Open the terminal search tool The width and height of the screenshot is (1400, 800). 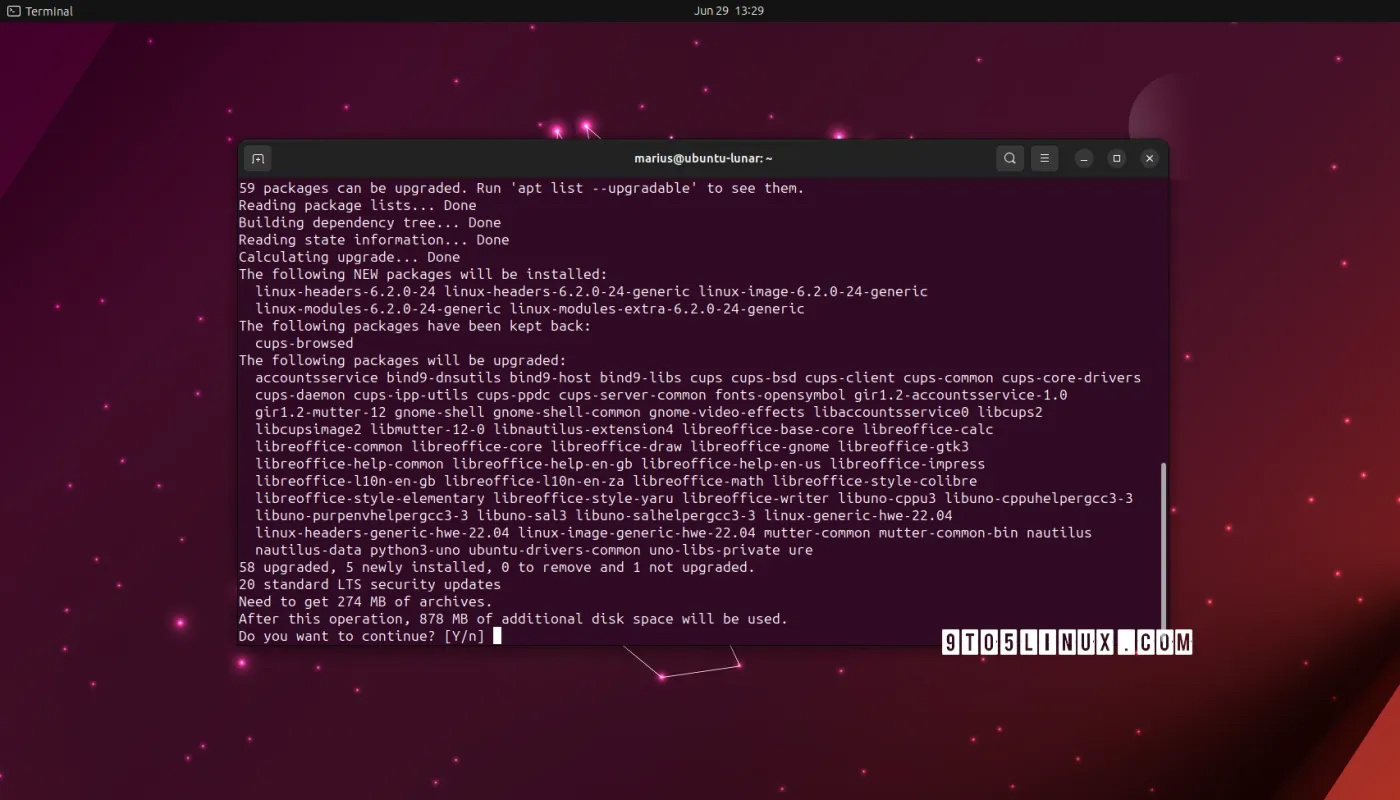(x=1010, y=158)
